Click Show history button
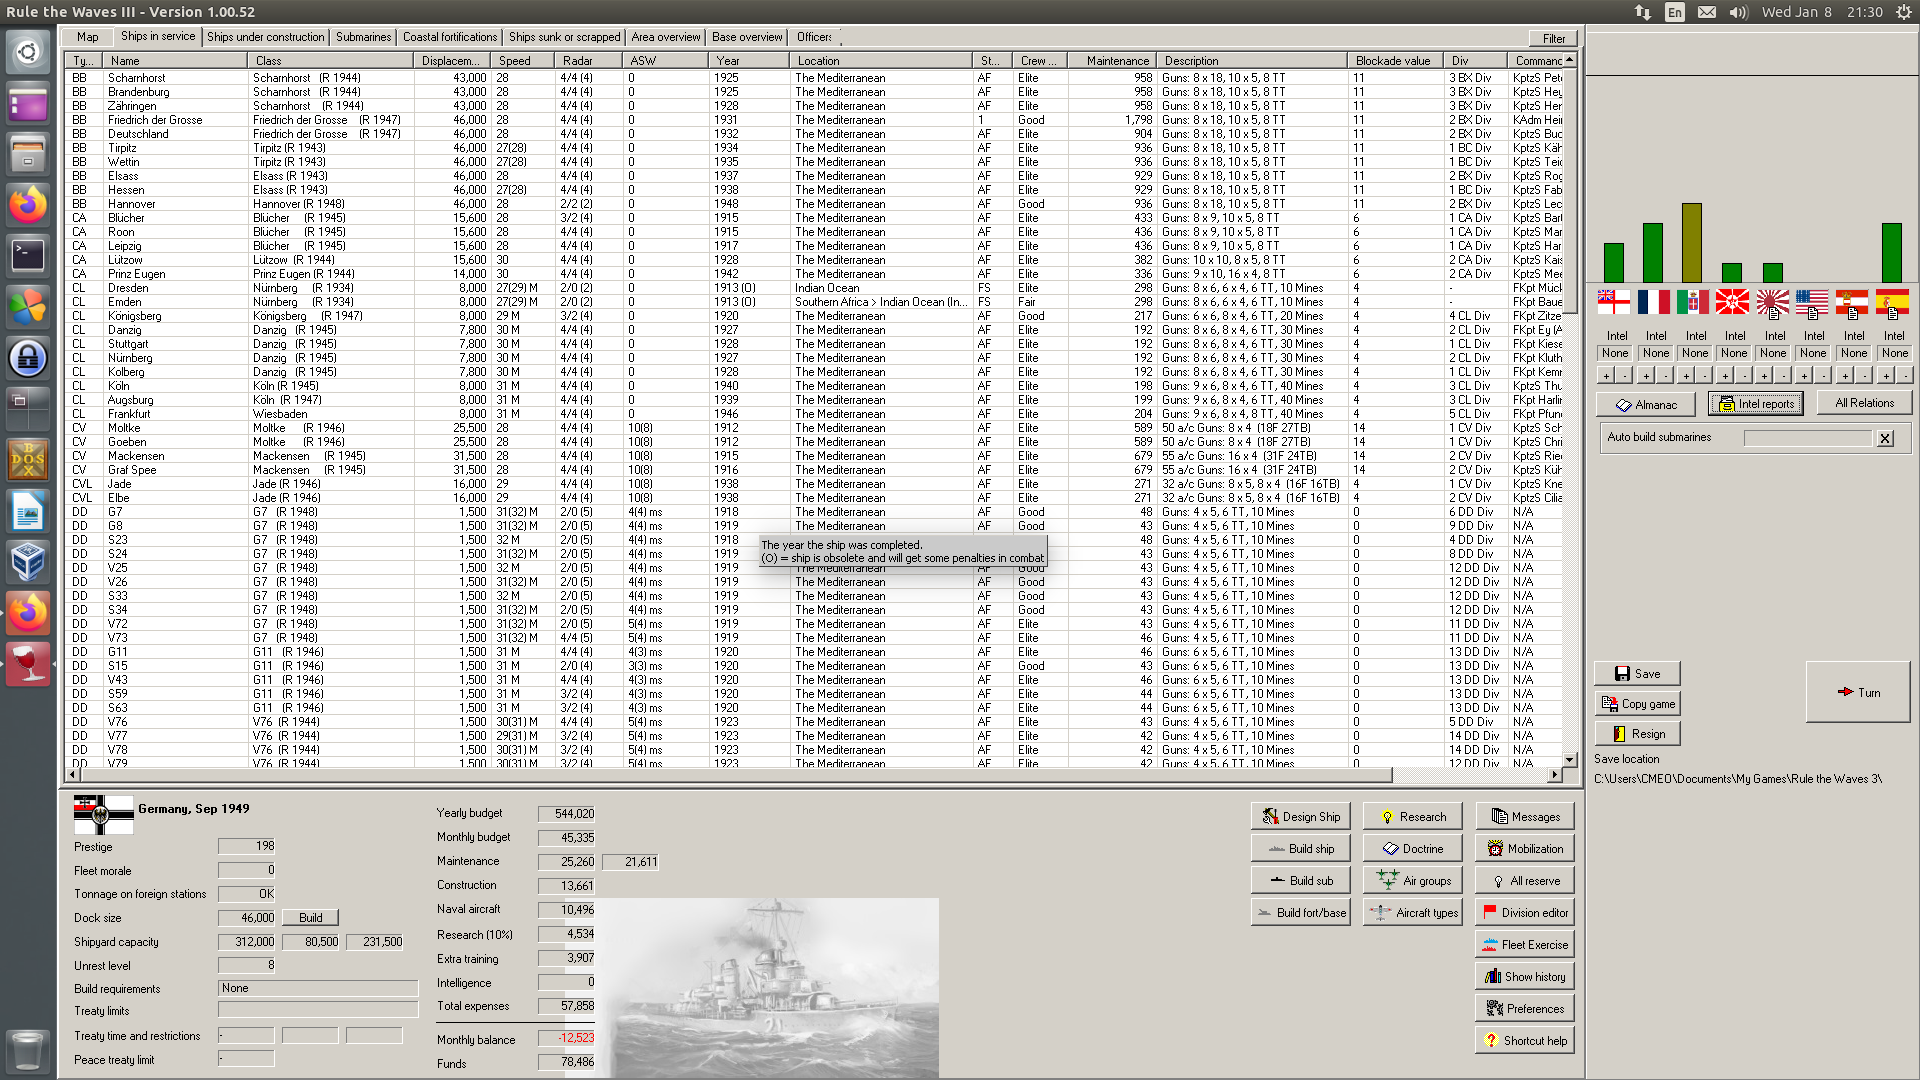The image size is (1920, 1080). pos(1524,976)
